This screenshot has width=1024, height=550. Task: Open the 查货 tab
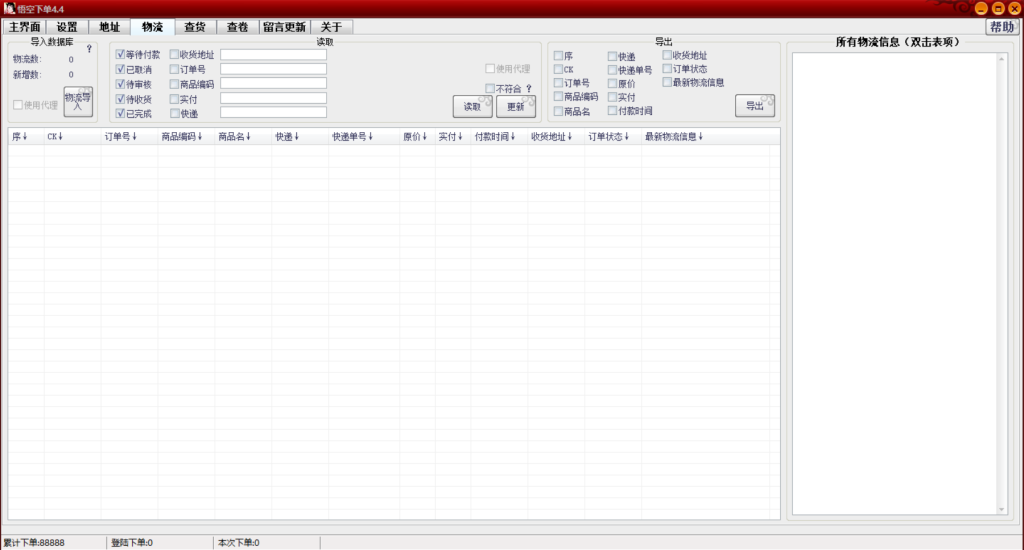(195, 27)
